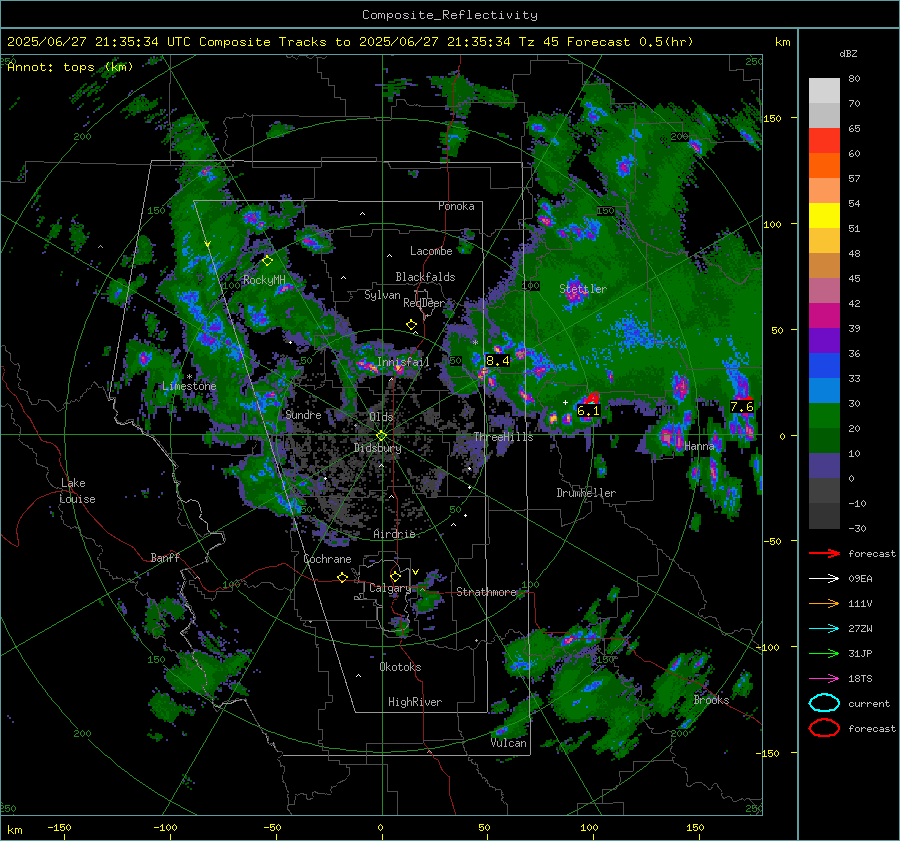This screenshot has width=900, height=841.
Task: Pick the dark orange swatch between 60 and 57 dBZ
Action: (x=824, y=166)
